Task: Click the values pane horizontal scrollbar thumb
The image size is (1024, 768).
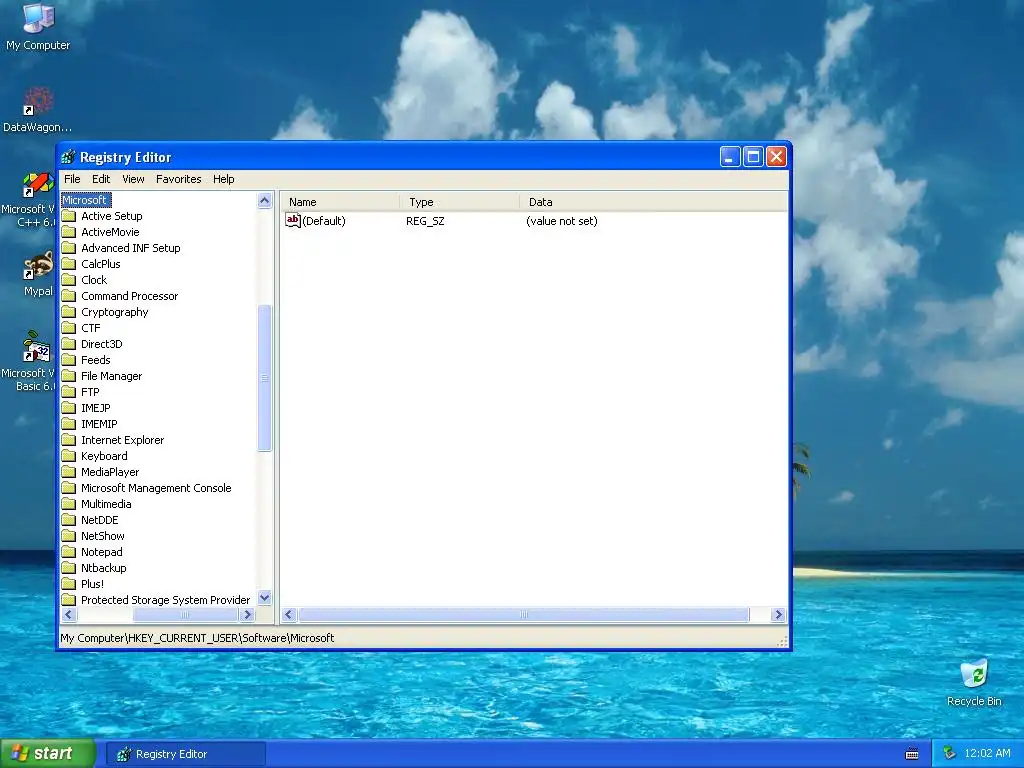Action: click(x=524, y=615)
